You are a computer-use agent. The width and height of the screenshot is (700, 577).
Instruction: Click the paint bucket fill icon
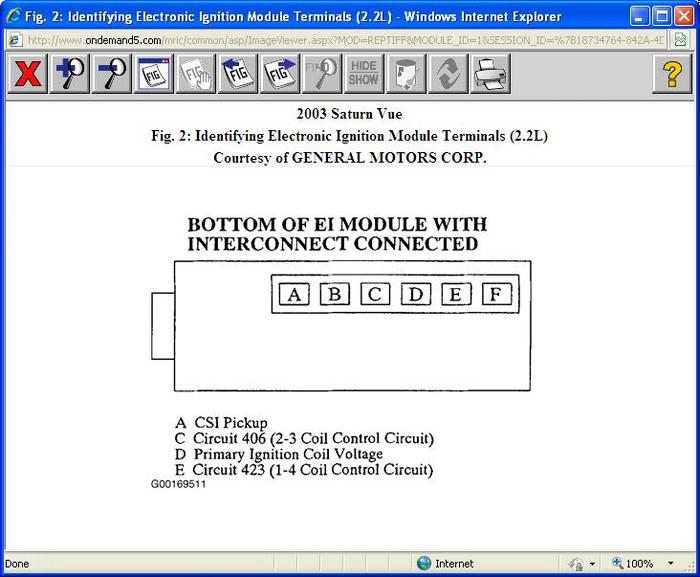405,74
